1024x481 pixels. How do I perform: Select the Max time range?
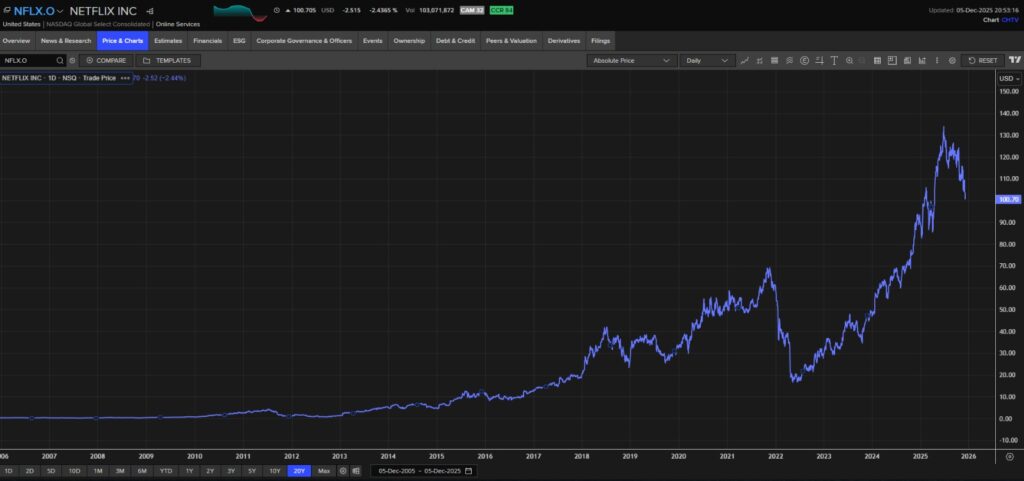click(x=323, y=470)
